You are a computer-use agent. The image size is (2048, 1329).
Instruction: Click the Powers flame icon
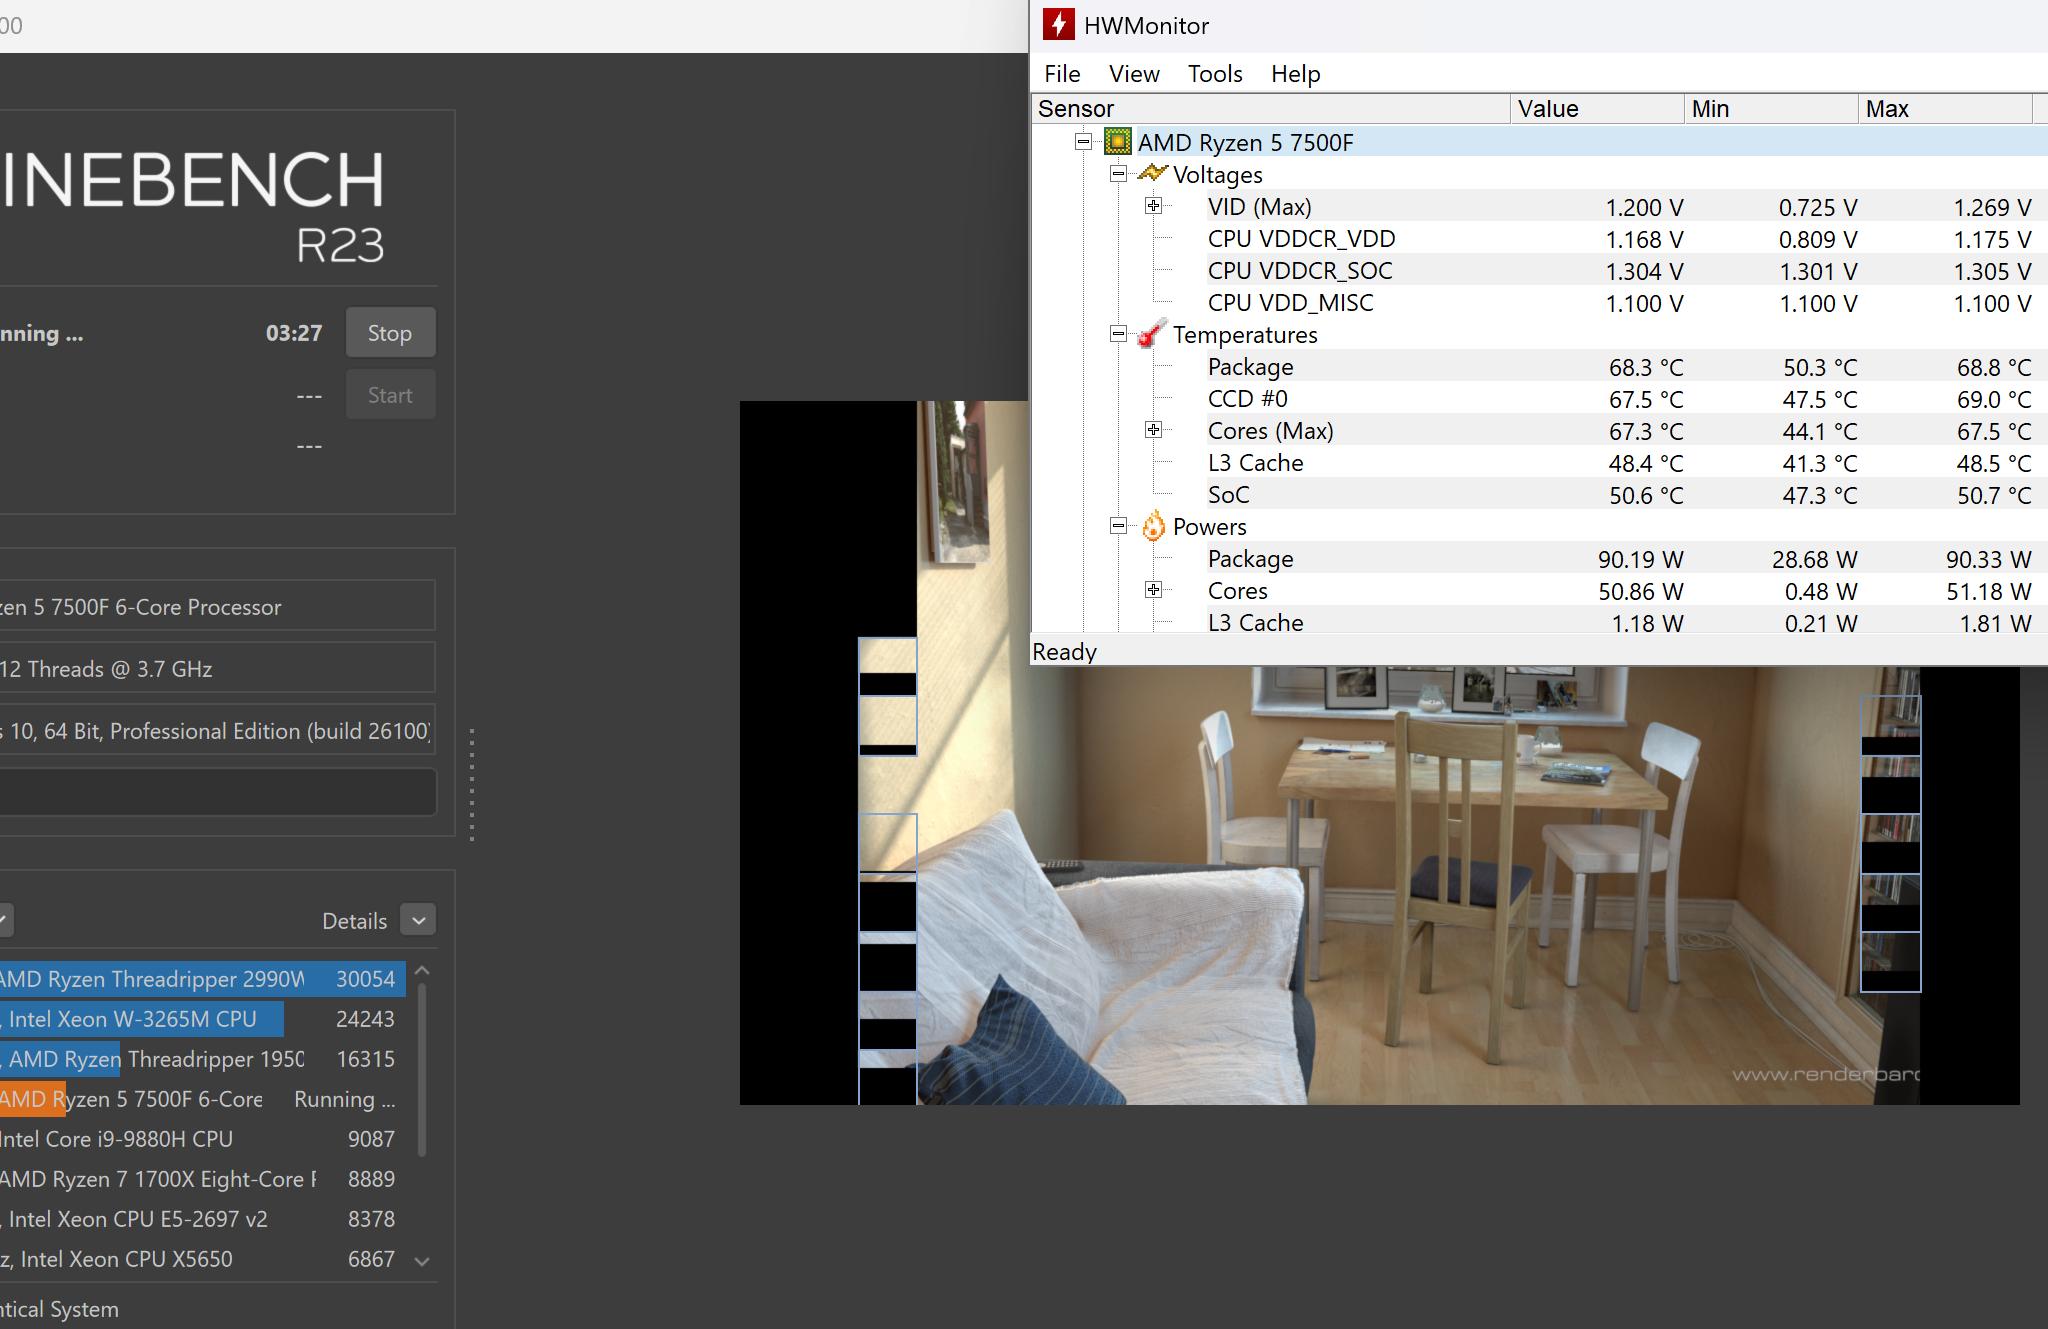(1153, 526)
